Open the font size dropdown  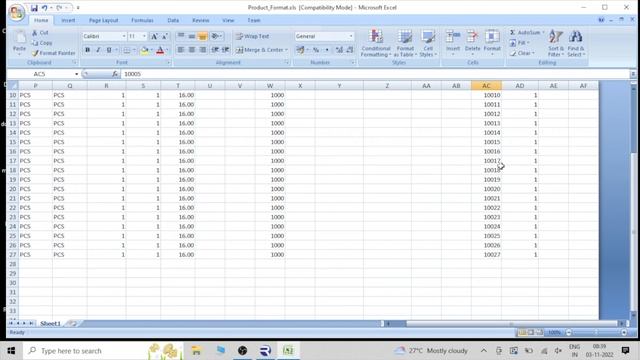144,36
